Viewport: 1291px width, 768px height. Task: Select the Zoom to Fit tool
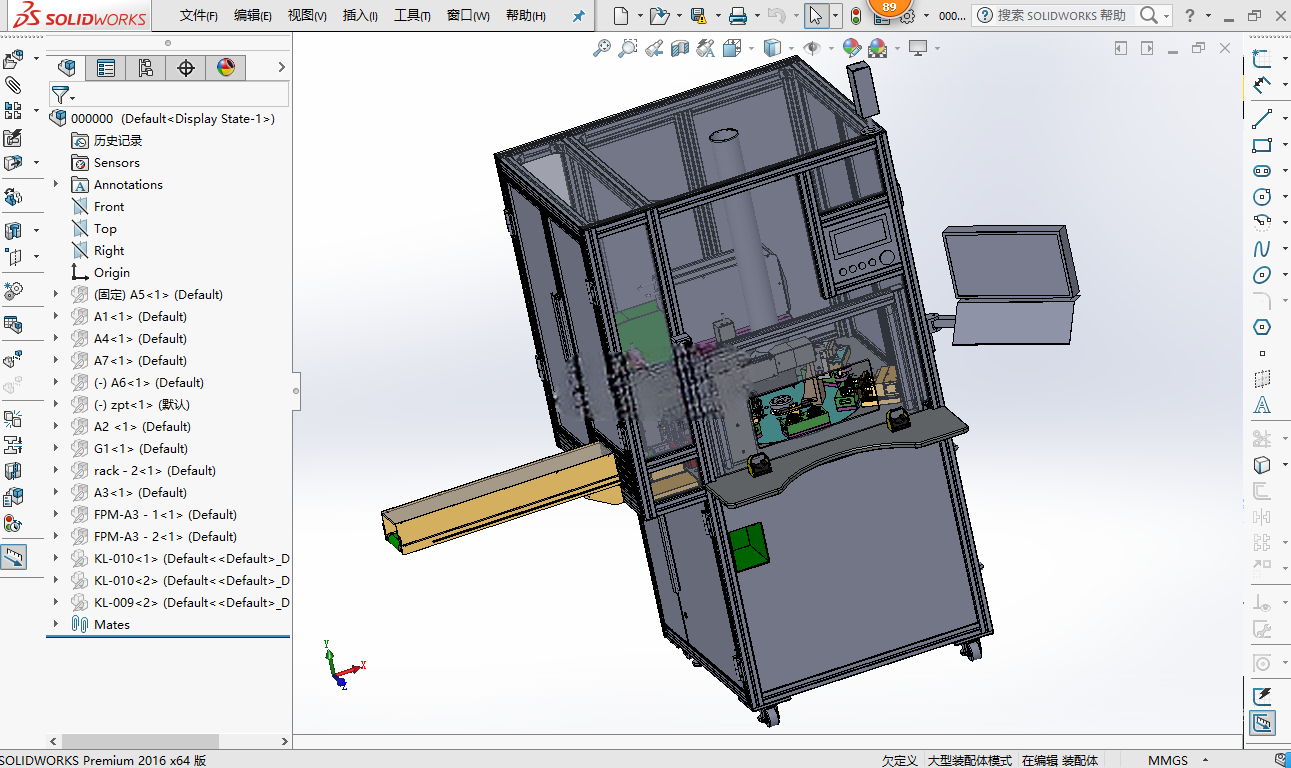pos(601,47)
